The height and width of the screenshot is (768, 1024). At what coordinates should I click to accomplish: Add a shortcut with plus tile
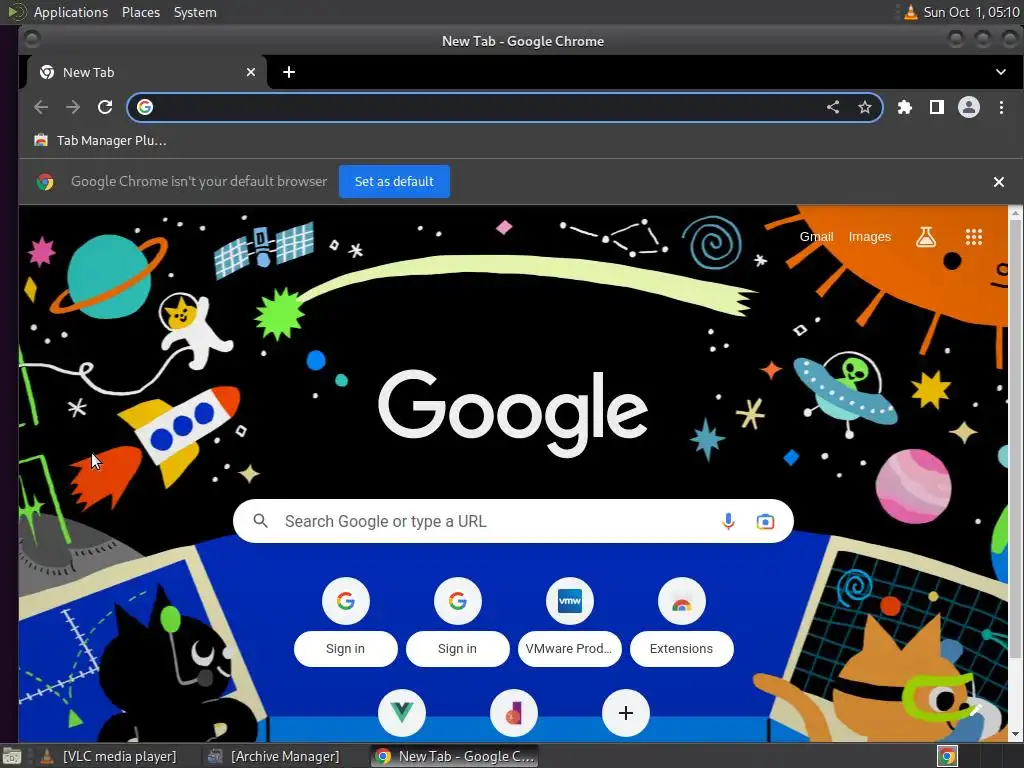[x=626, y=712]
